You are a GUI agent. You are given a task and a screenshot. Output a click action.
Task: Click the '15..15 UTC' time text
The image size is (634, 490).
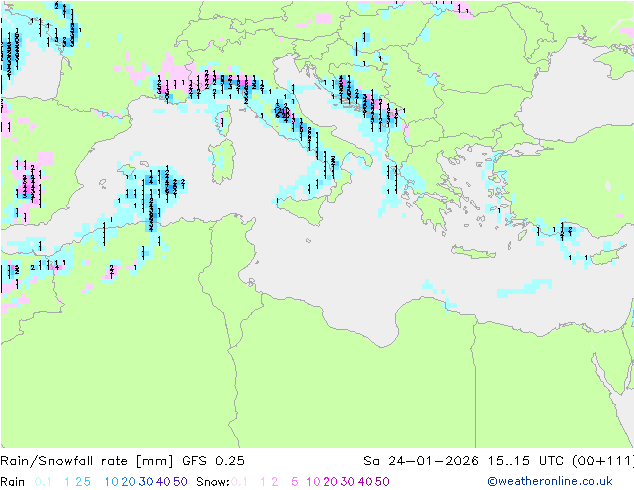click(525, 461)
